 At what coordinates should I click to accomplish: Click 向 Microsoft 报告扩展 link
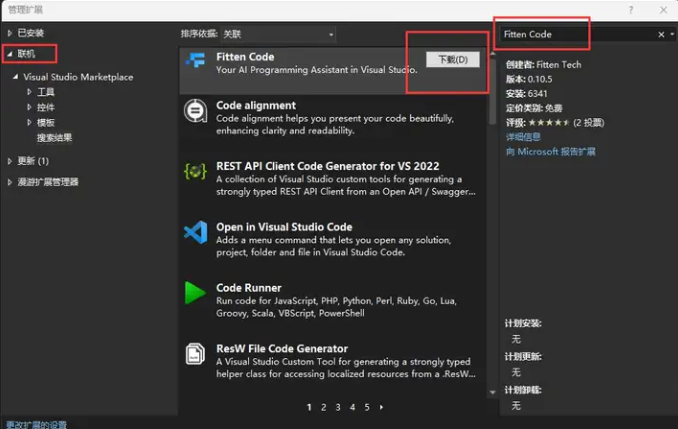550,152
